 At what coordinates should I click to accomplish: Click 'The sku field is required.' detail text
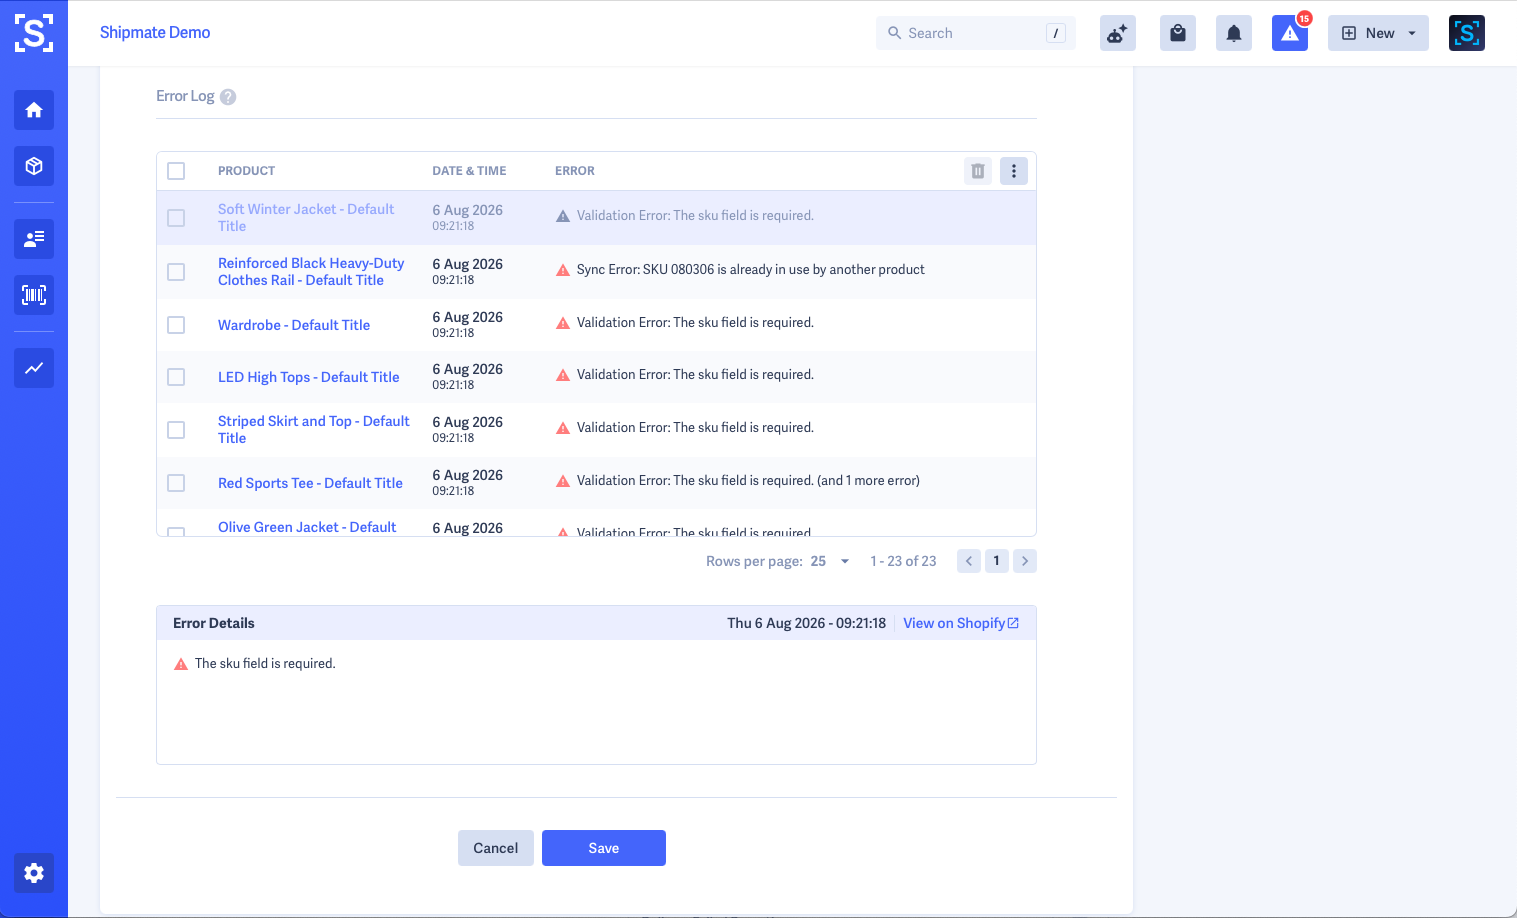point(265,664)
